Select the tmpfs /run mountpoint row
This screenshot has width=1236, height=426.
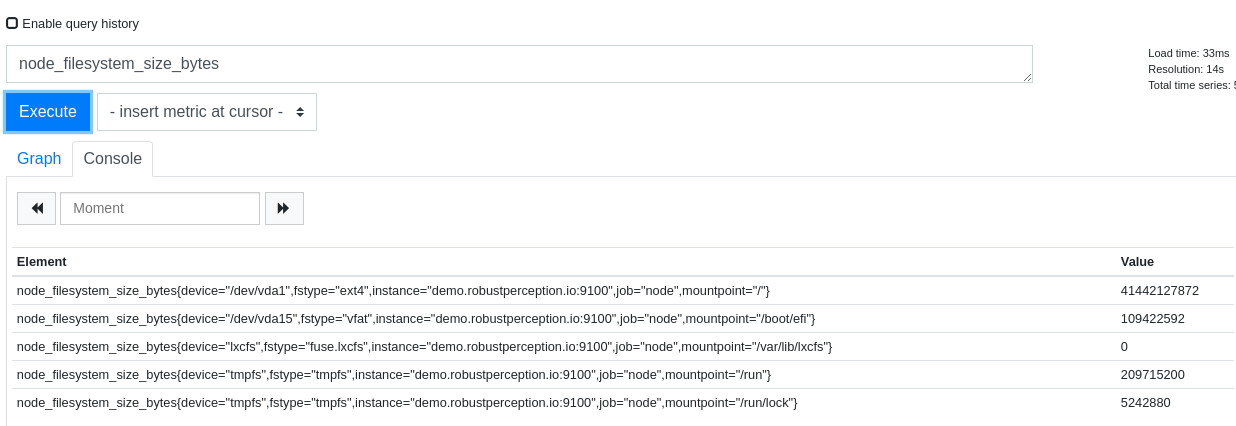pyautogui.click(x=623, y=374)
